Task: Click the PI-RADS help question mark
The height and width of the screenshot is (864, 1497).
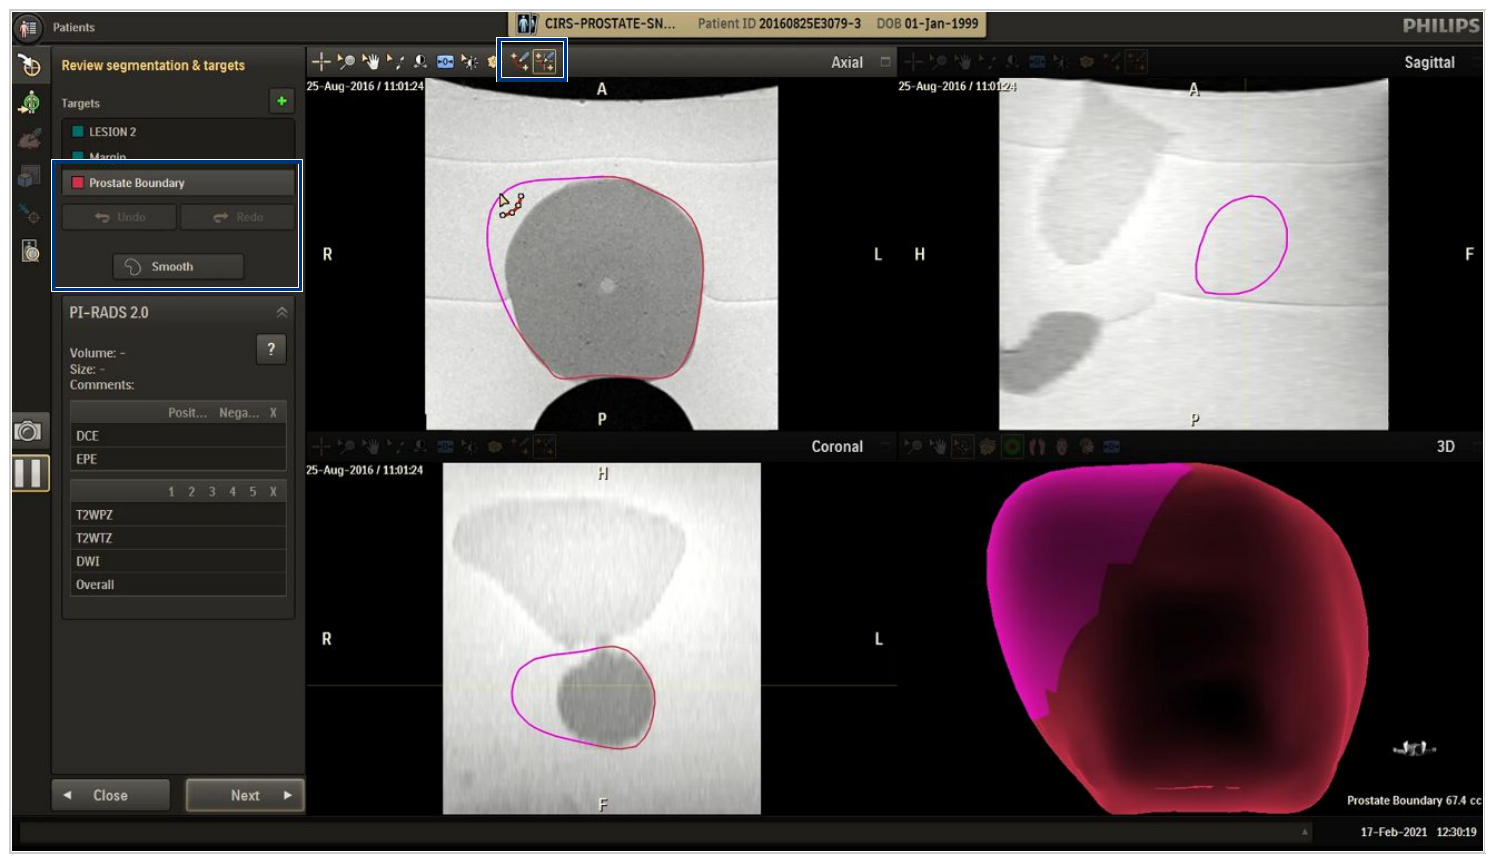Action: 271,349
